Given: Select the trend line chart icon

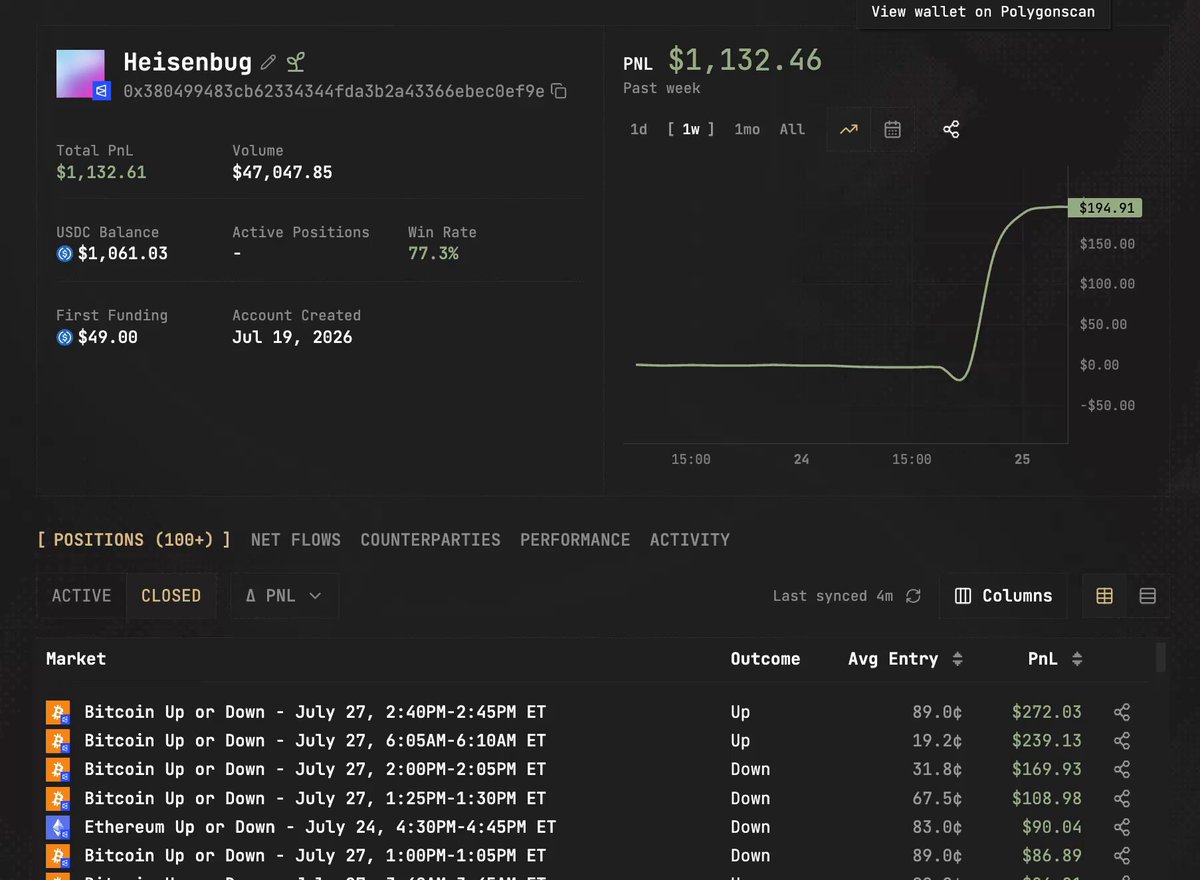Looking at the screenshot, I should (848, 129).
